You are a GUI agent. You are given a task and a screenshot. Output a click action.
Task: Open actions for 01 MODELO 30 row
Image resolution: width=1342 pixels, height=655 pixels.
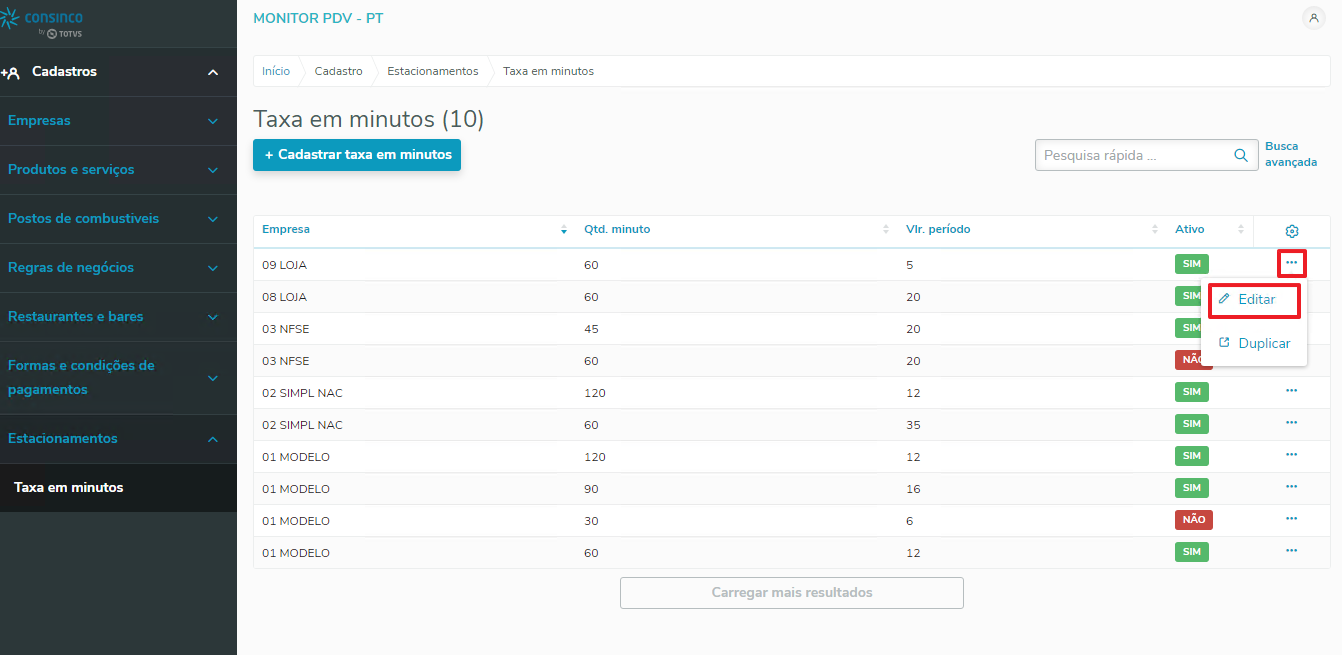(1291, 519)
